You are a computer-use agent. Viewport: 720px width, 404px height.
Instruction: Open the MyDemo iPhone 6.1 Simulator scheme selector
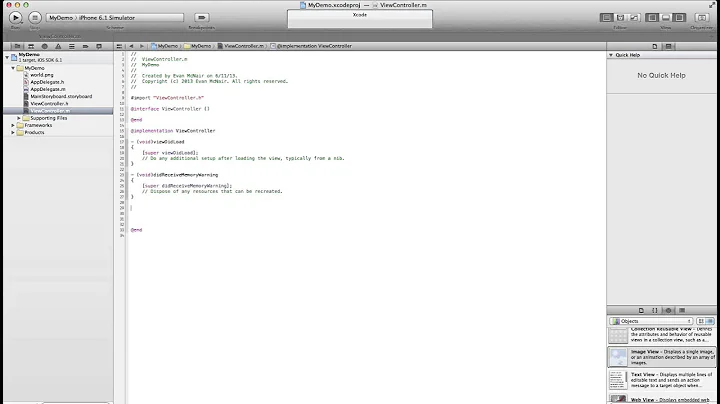(x=115, y=17)
